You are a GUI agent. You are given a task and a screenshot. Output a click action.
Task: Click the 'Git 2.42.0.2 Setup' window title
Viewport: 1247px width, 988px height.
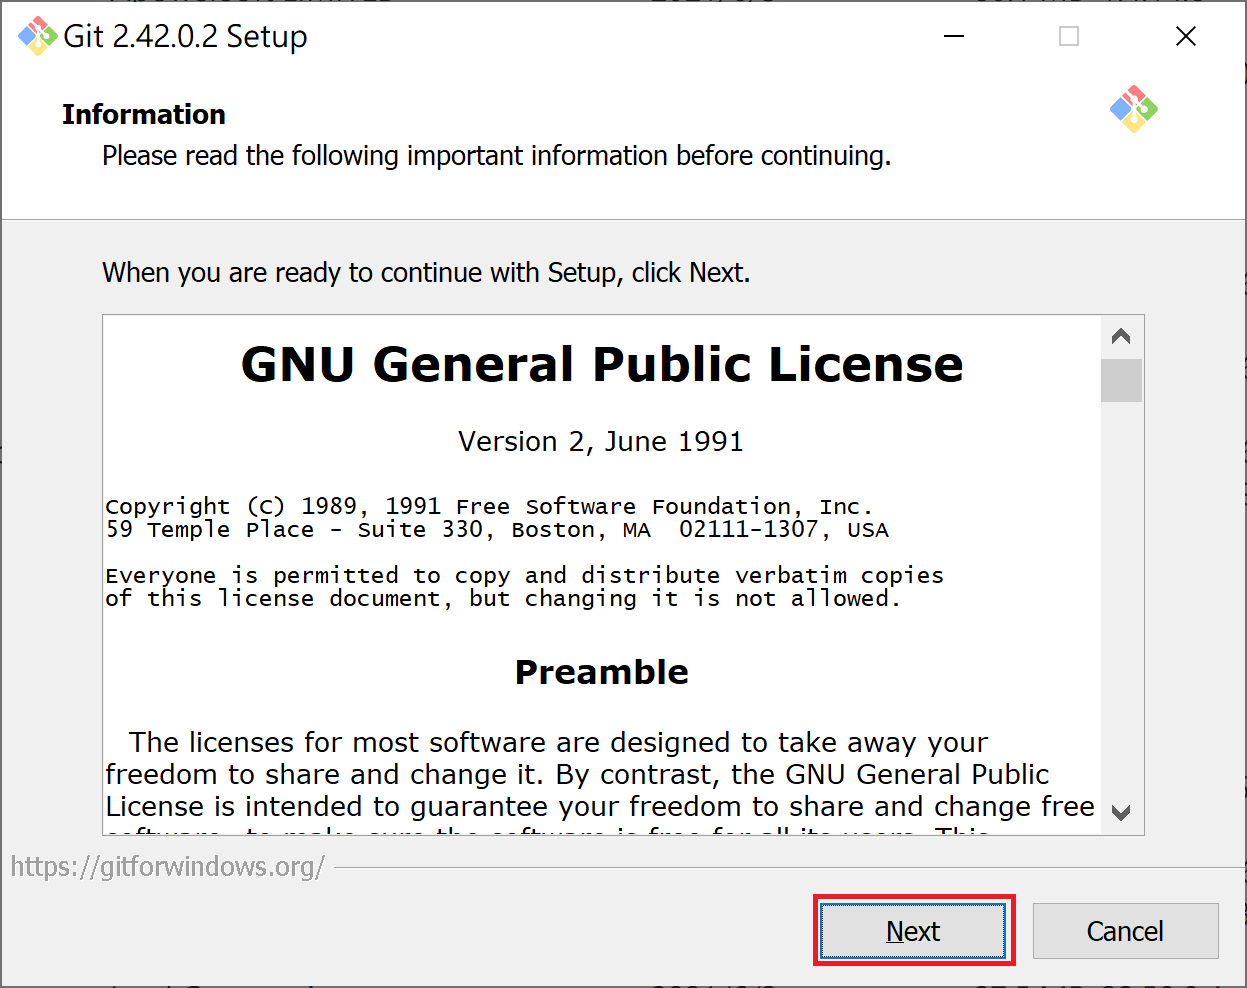click(x=185, y=36)
